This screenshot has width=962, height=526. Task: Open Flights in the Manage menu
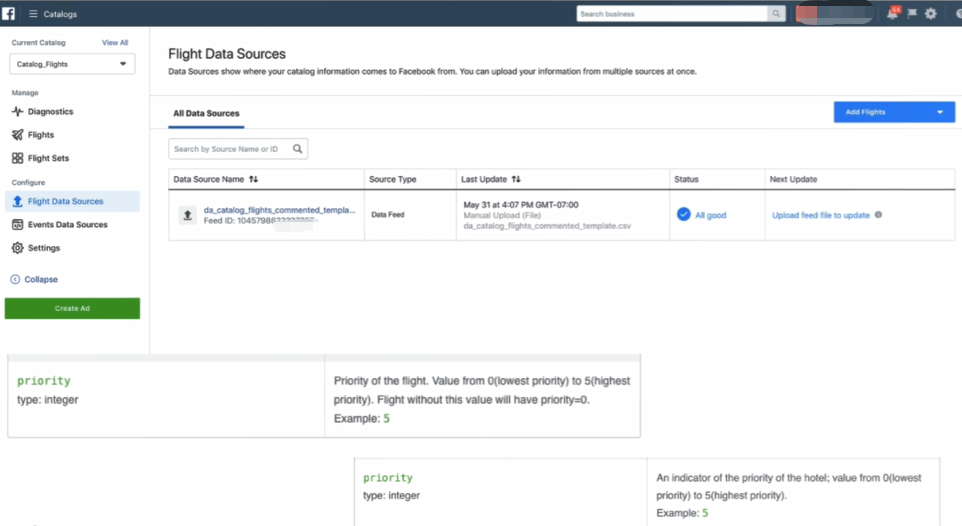[41, 135]
